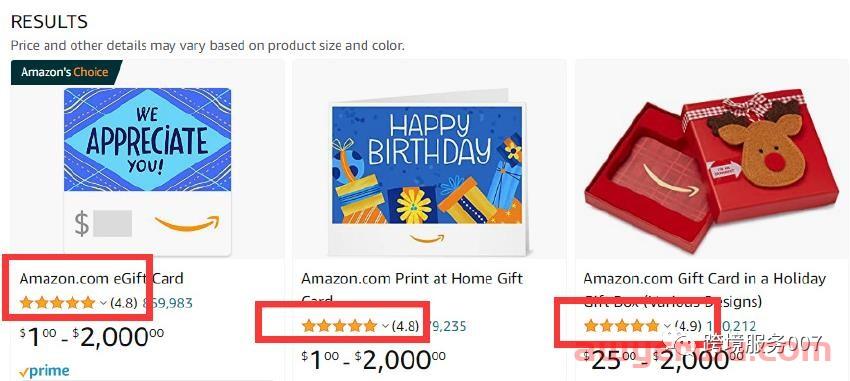Image resolution: width=850 pixels, height=381 pixels.
Task: View the 859,983 reviews for eGift Card
Action: pyautogui.click(x=168, y=303)
